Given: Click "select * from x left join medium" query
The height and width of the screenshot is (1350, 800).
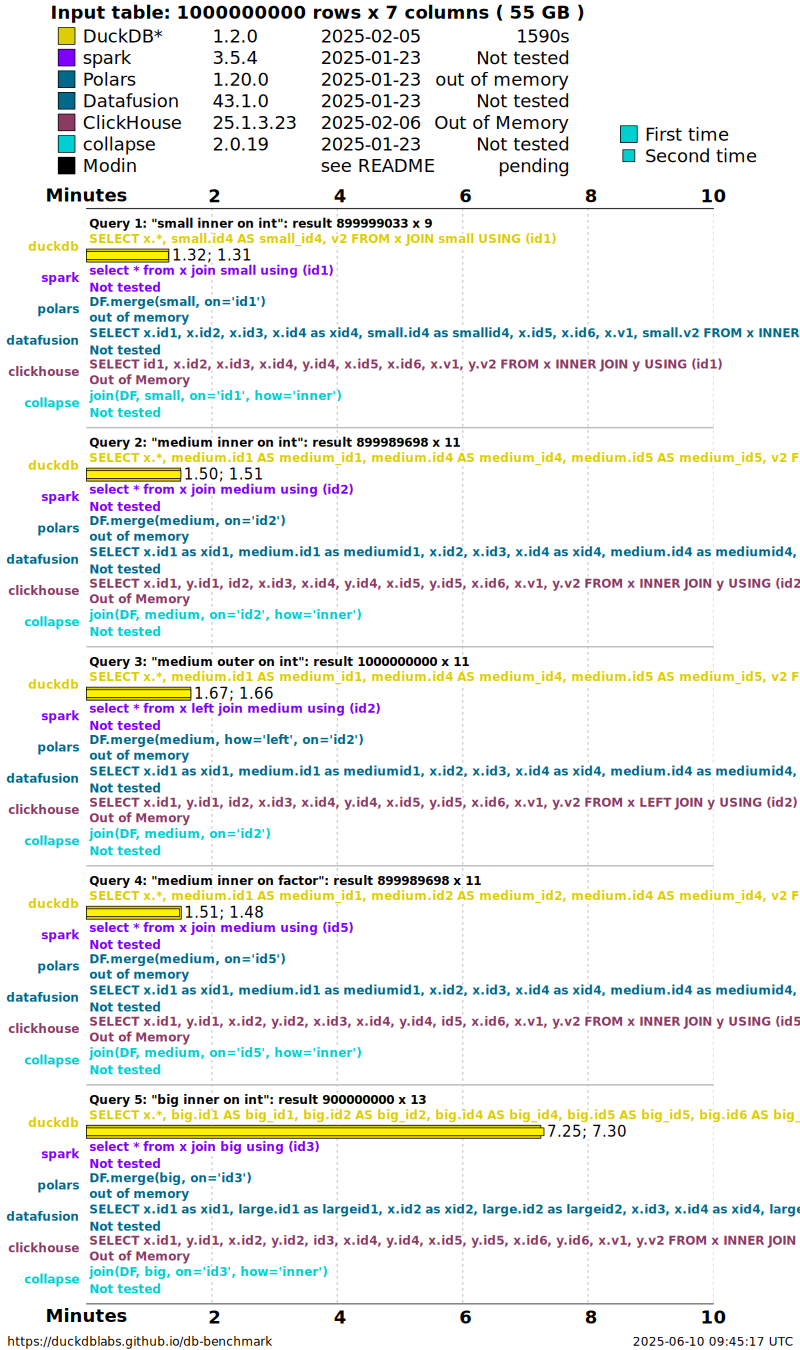Looking at the screenshot, I should [x=235, y=708].
